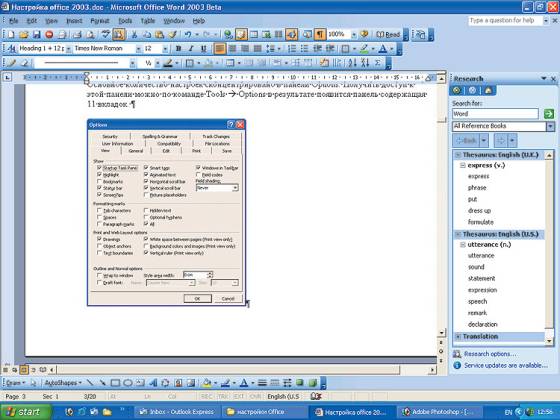Click the Read mode button
Screen dimensions: 560x420
point(389,35)
